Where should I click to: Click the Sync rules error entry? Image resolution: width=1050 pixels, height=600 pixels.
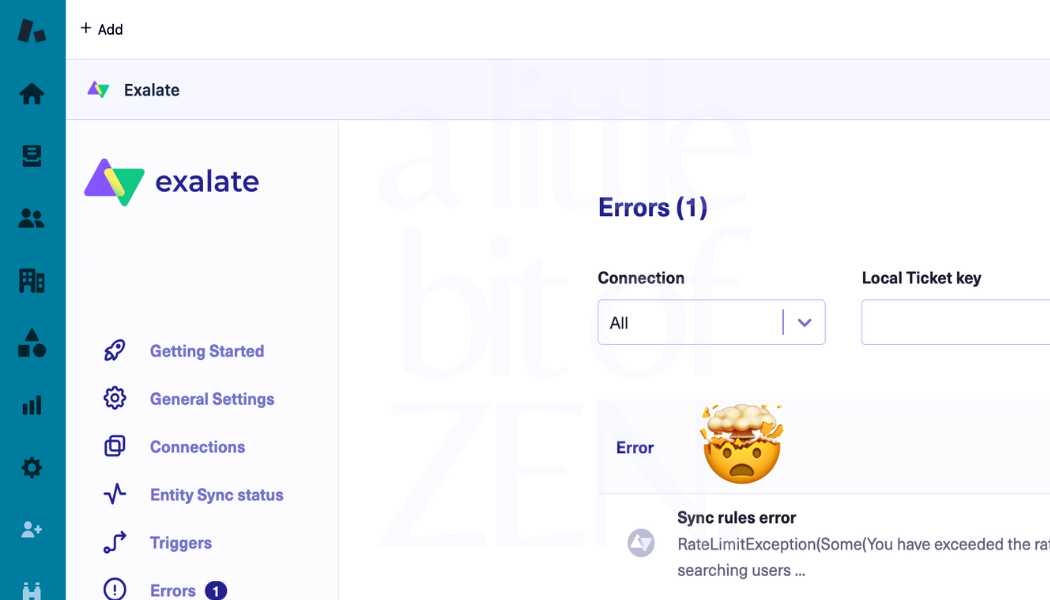coord(737,517)
